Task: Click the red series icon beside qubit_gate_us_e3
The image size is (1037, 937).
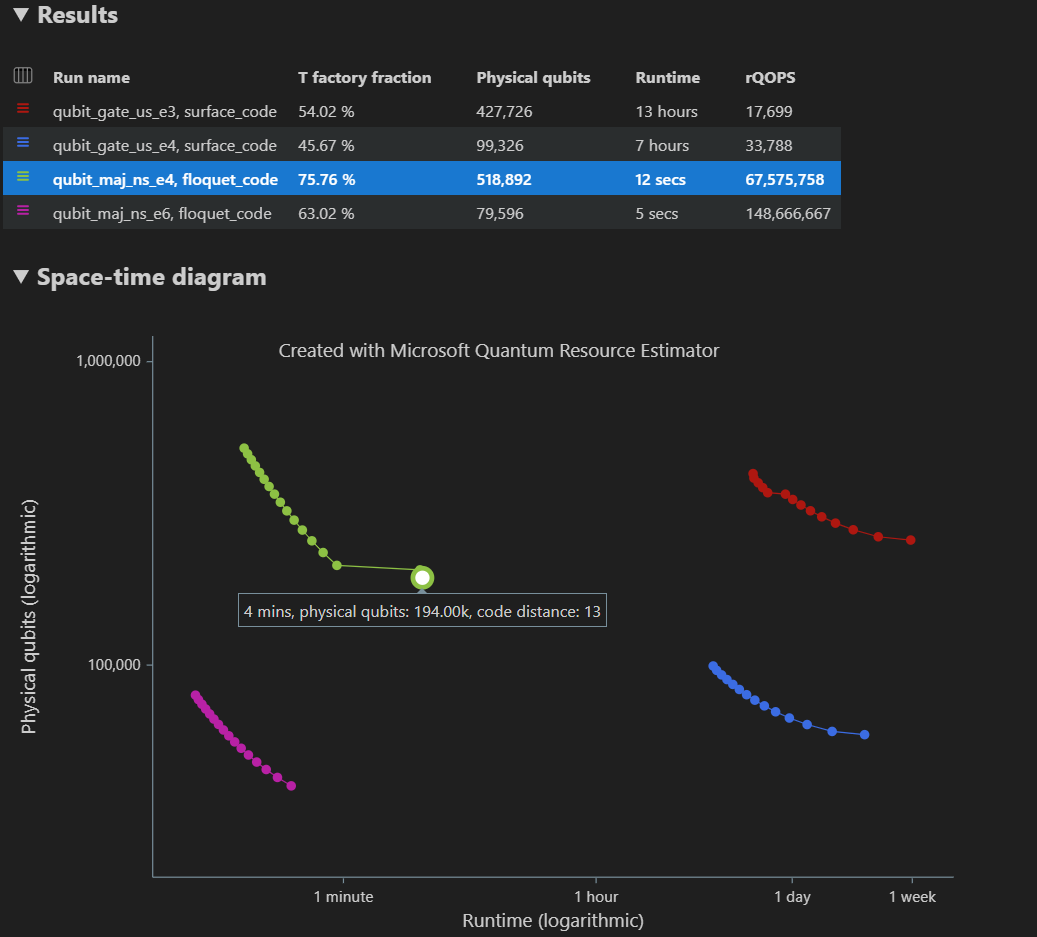Action: coord(22,111)
